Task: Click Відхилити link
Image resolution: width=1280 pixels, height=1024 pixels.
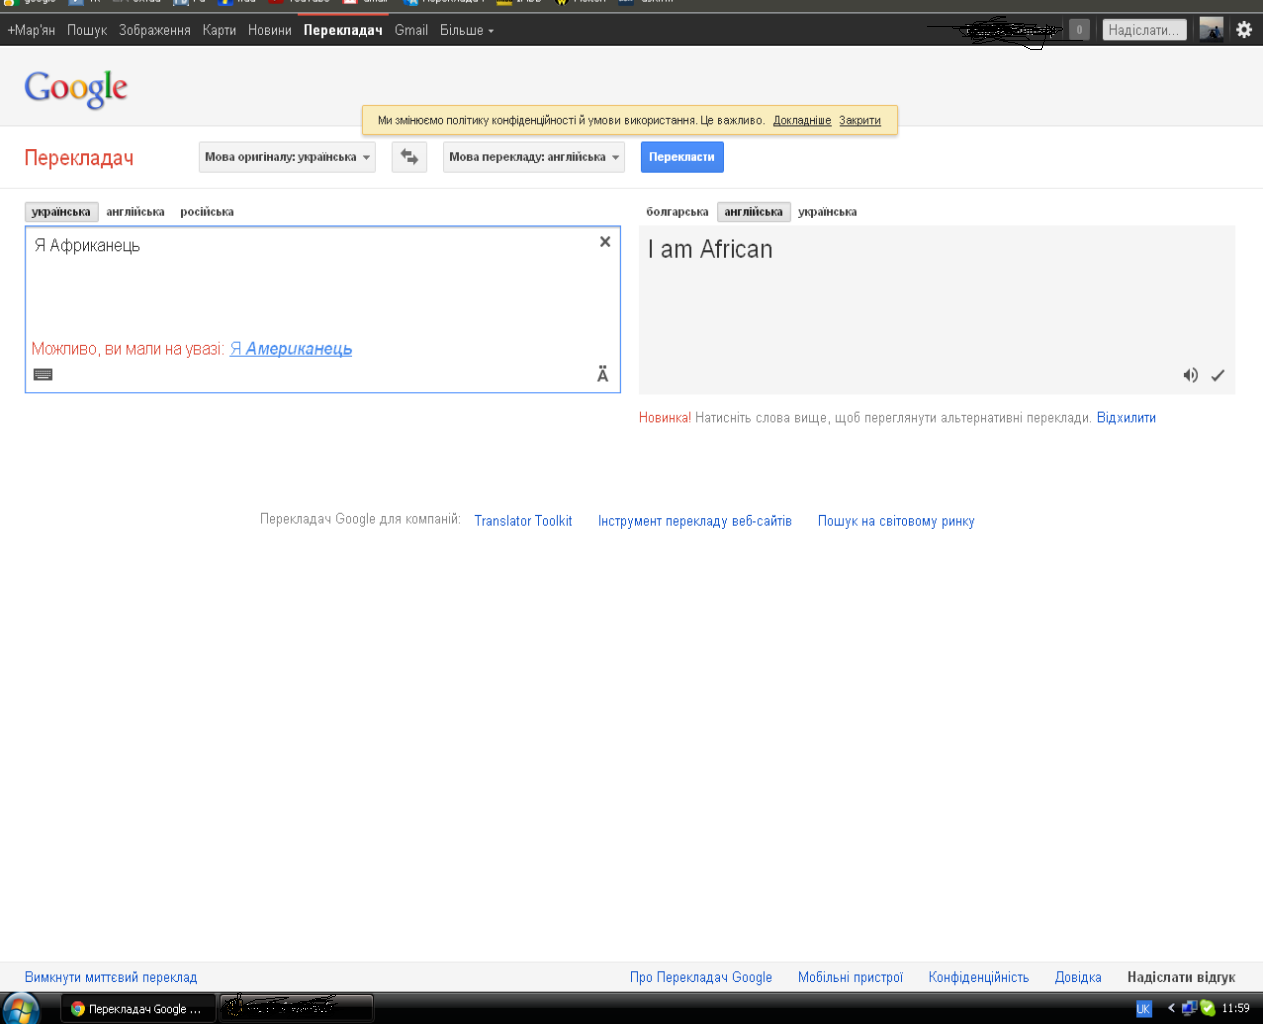Action: pyautogui.click(x=1126, y=418)
